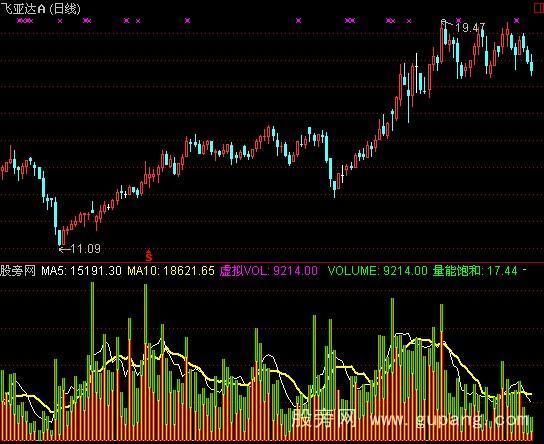The height and width of the screenshot is (444, 544).
Task: Select the 虚拟VOL: 9214.00 indicator label
Action: click(269, 271)
